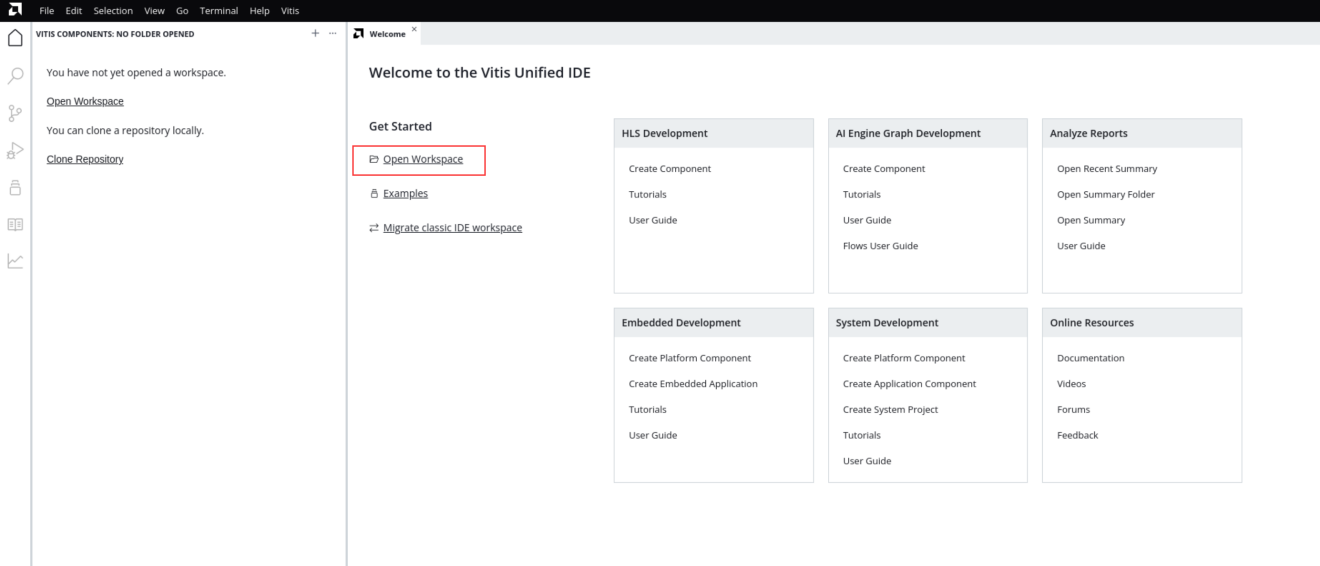Open the Vitis Components view in activity bar
Screen dimensions: 1320x566
click(x=15, y=38)
